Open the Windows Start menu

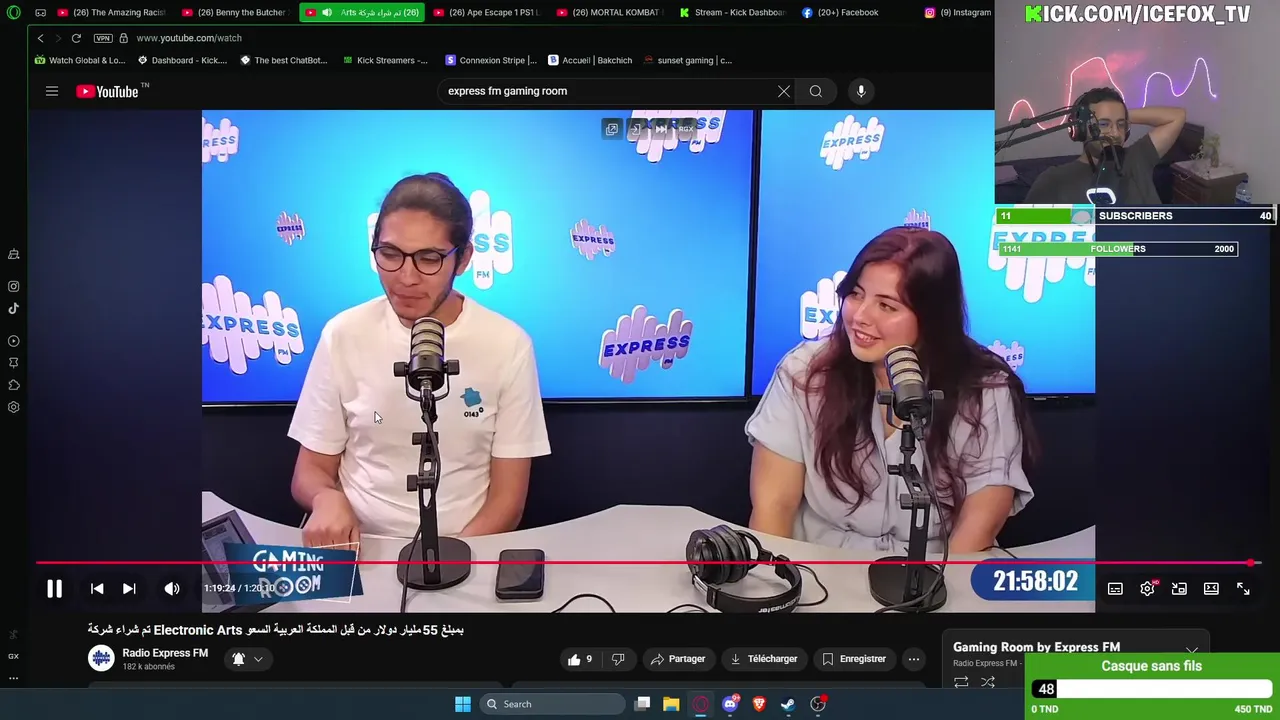tap(463, 704)
